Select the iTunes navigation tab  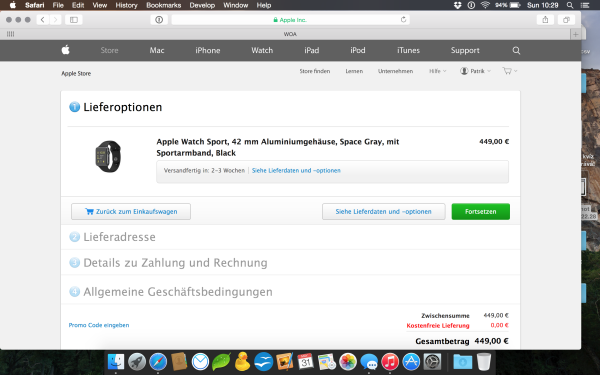click(408, 51)
